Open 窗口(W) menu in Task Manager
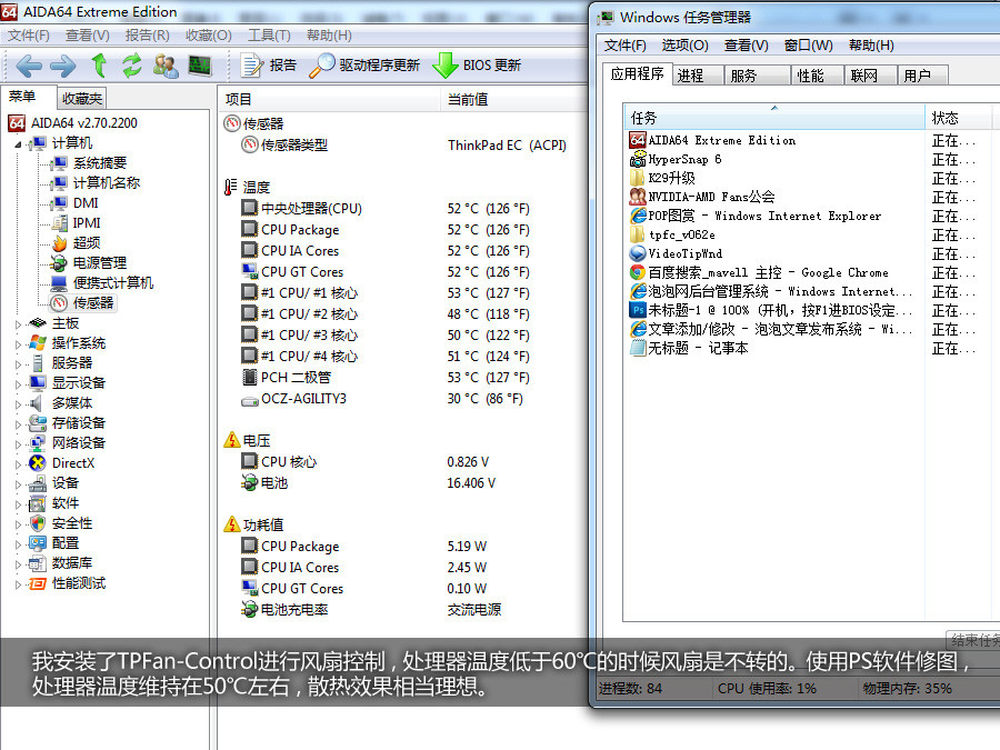 pos(808,45)
